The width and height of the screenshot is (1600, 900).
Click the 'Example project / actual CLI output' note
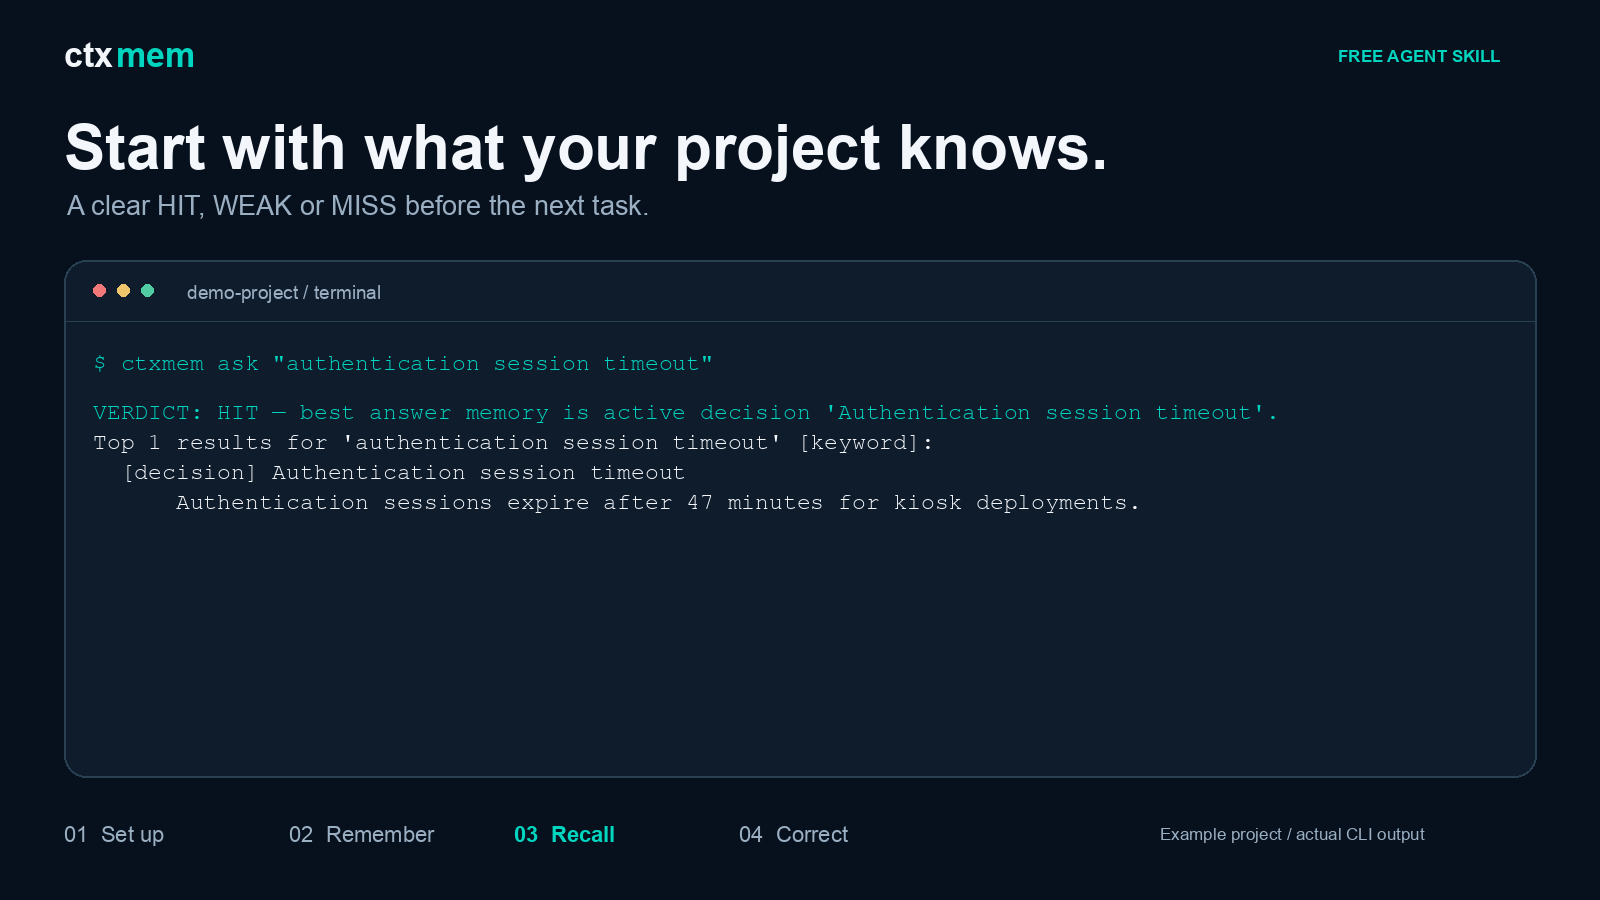pos(1292,834)
